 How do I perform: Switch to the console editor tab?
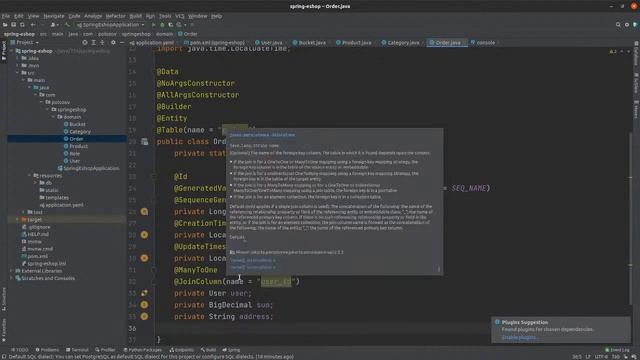483,42
